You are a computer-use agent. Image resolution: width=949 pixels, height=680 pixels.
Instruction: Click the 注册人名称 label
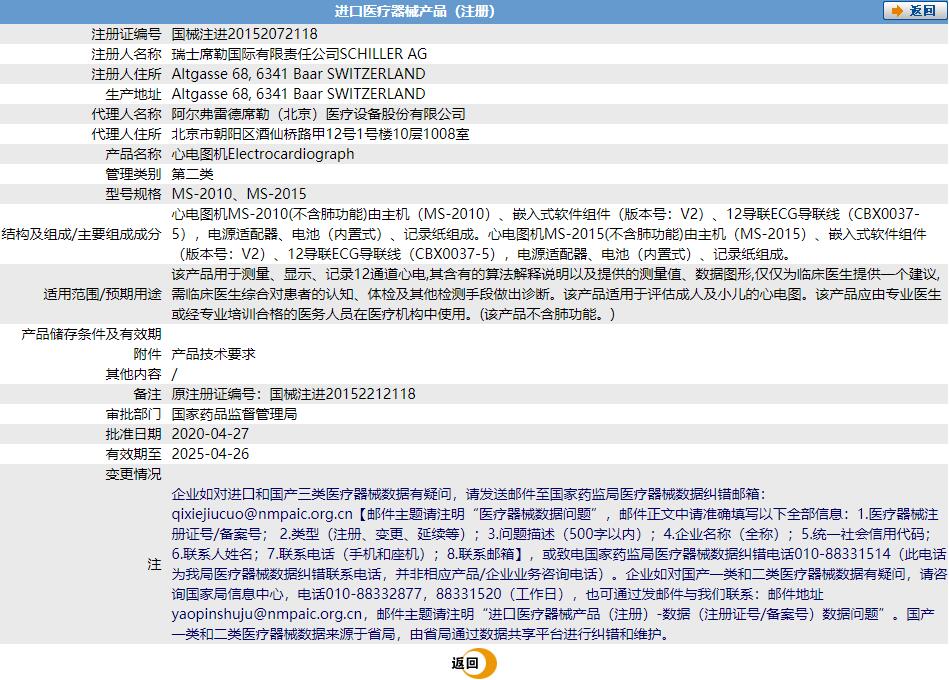pos(126,54)
